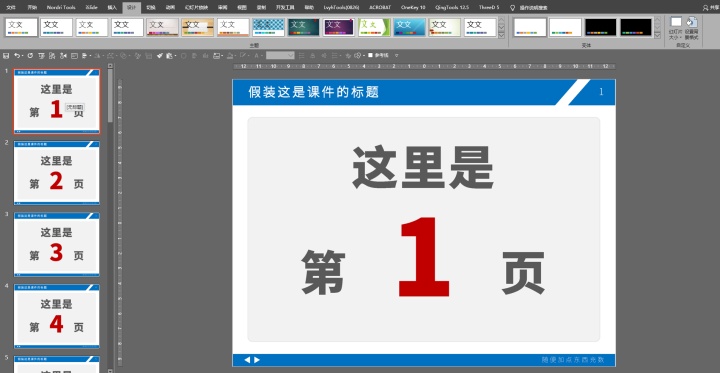Viewport: 720px width, 373px height.
Task: Open the LvyhTools tab
Action: (x=341, y=7)
